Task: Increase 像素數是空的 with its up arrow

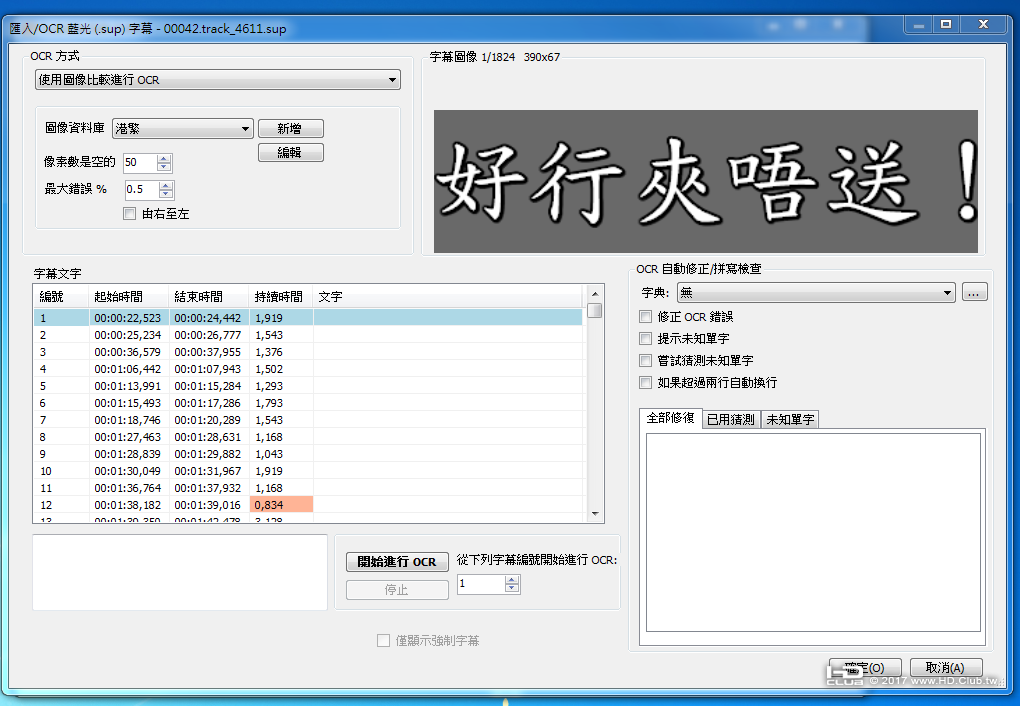Action: [x=162, y=157]
